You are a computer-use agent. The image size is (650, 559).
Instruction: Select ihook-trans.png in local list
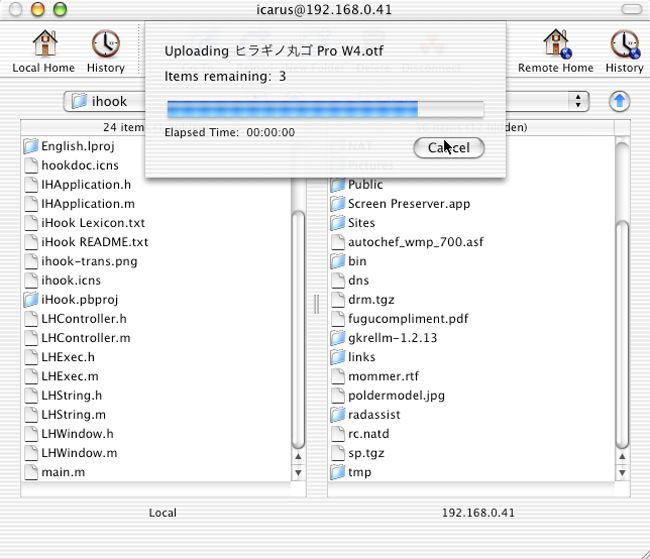pyautogui.click(x=89, y=261)
